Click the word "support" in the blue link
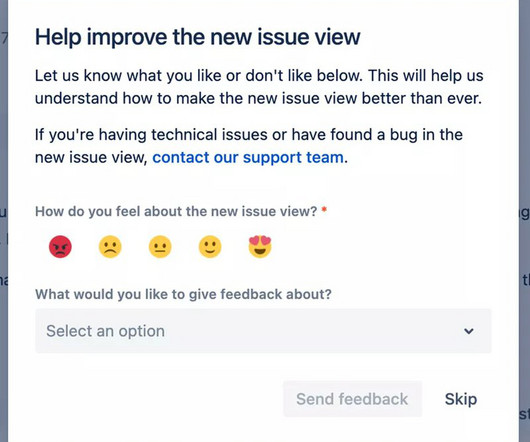 tap(272, 158)
